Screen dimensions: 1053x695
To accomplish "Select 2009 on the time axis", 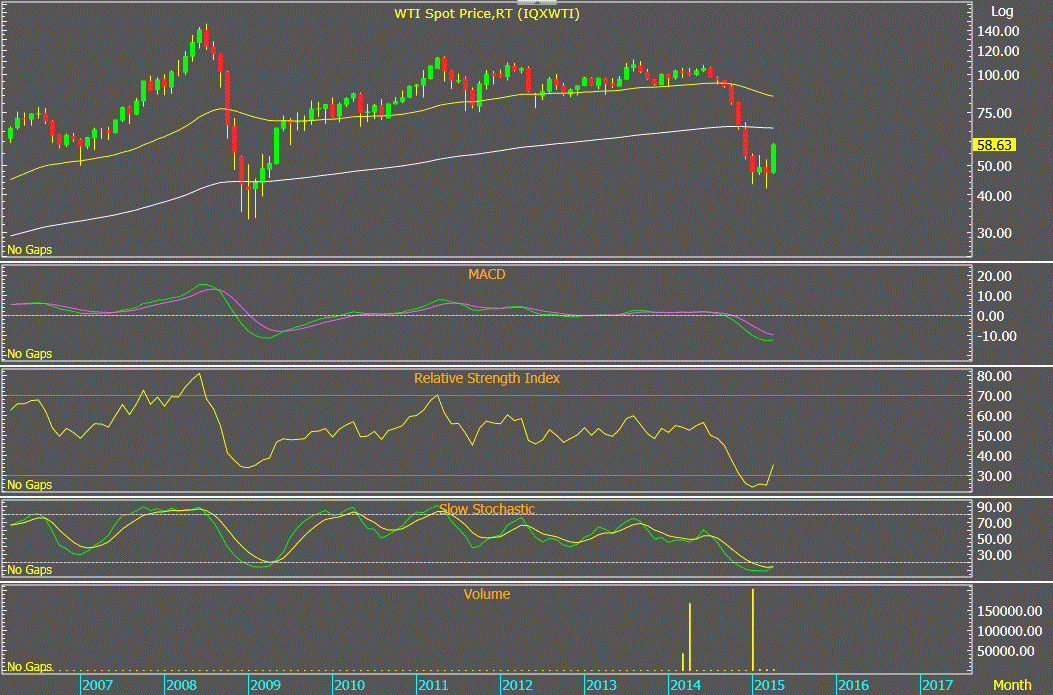I will pos(265,685).
